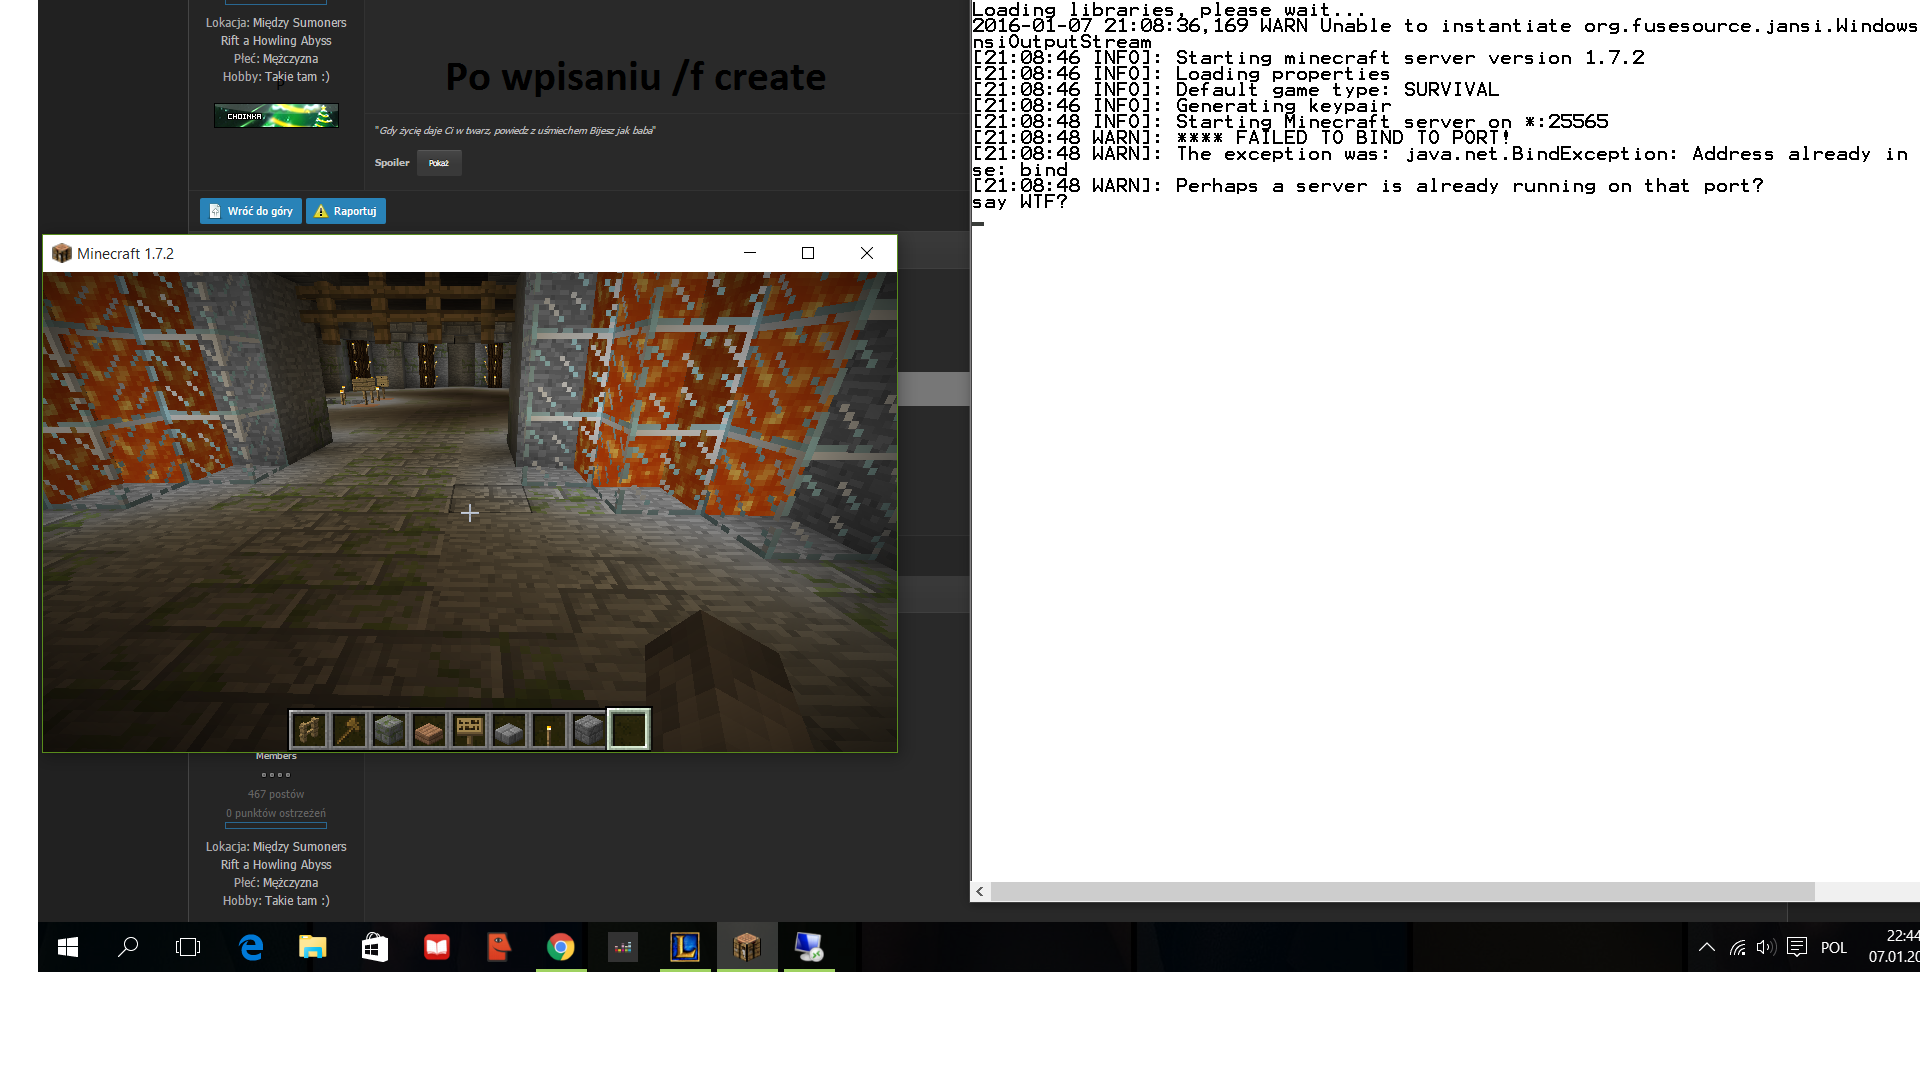Click the Chojnka banner image
Screen dimensions: 1920x1080
276,116
